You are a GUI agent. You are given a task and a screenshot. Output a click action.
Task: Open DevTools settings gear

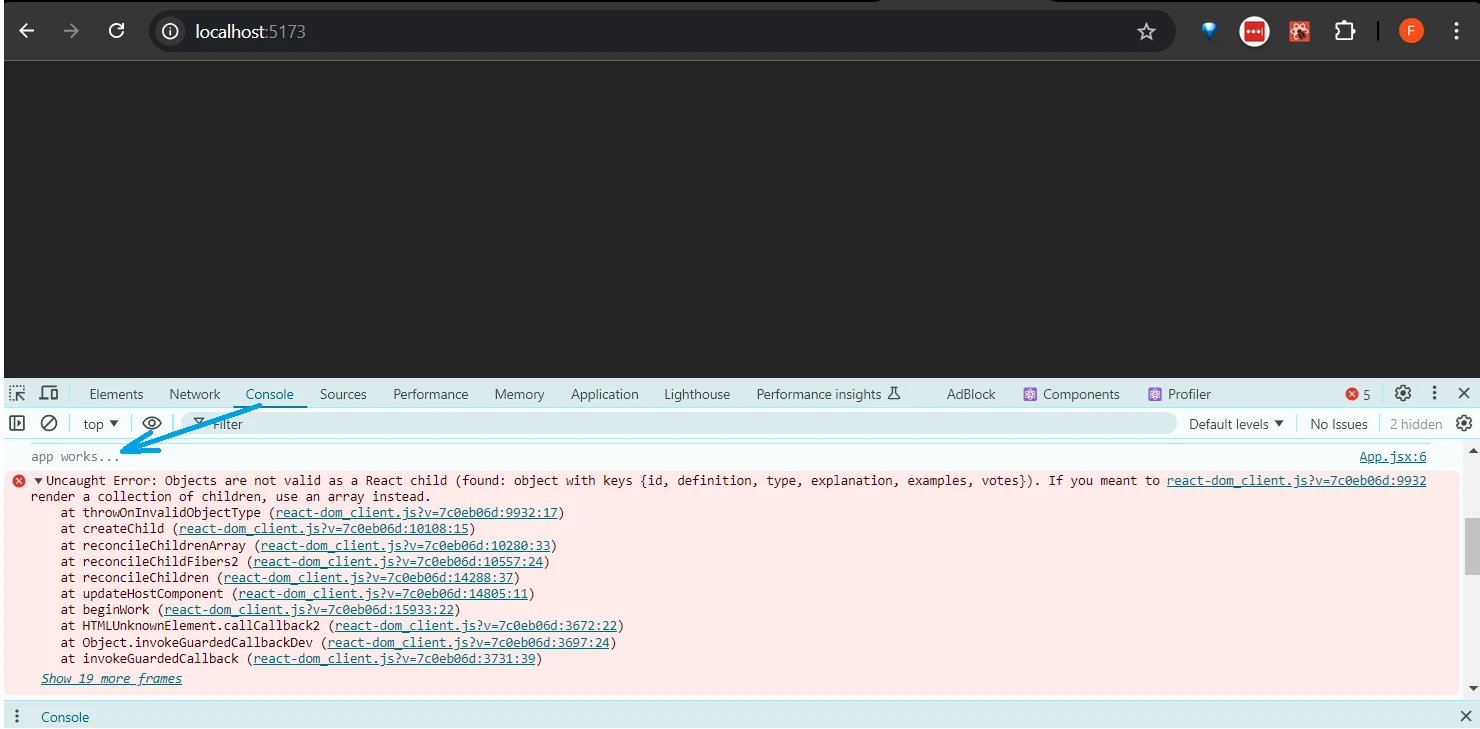(x=1403, y=393)
